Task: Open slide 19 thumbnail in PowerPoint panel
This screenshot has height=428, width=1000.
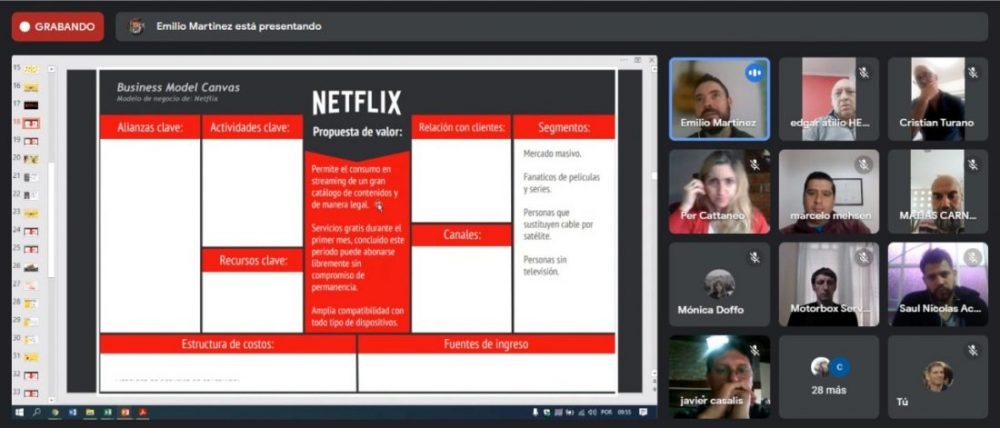Action: pos(31,141)
